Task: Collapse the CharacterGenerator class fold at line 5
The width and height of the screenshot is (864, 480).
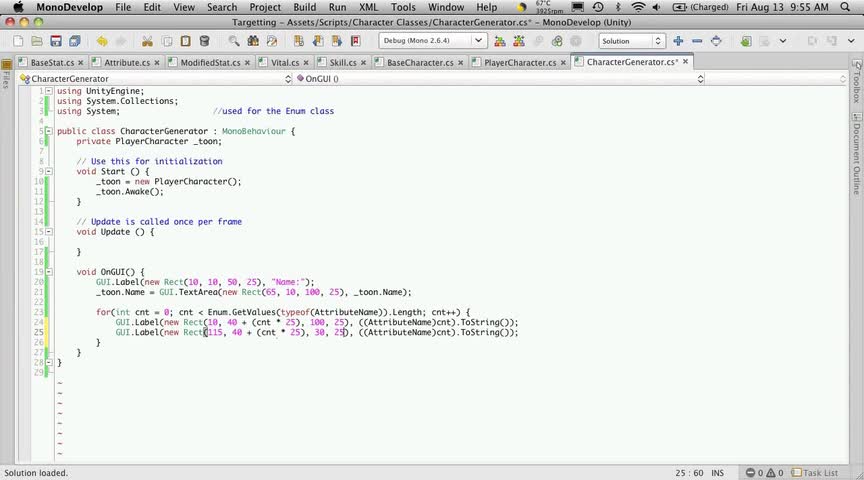Action: [49, 131]
